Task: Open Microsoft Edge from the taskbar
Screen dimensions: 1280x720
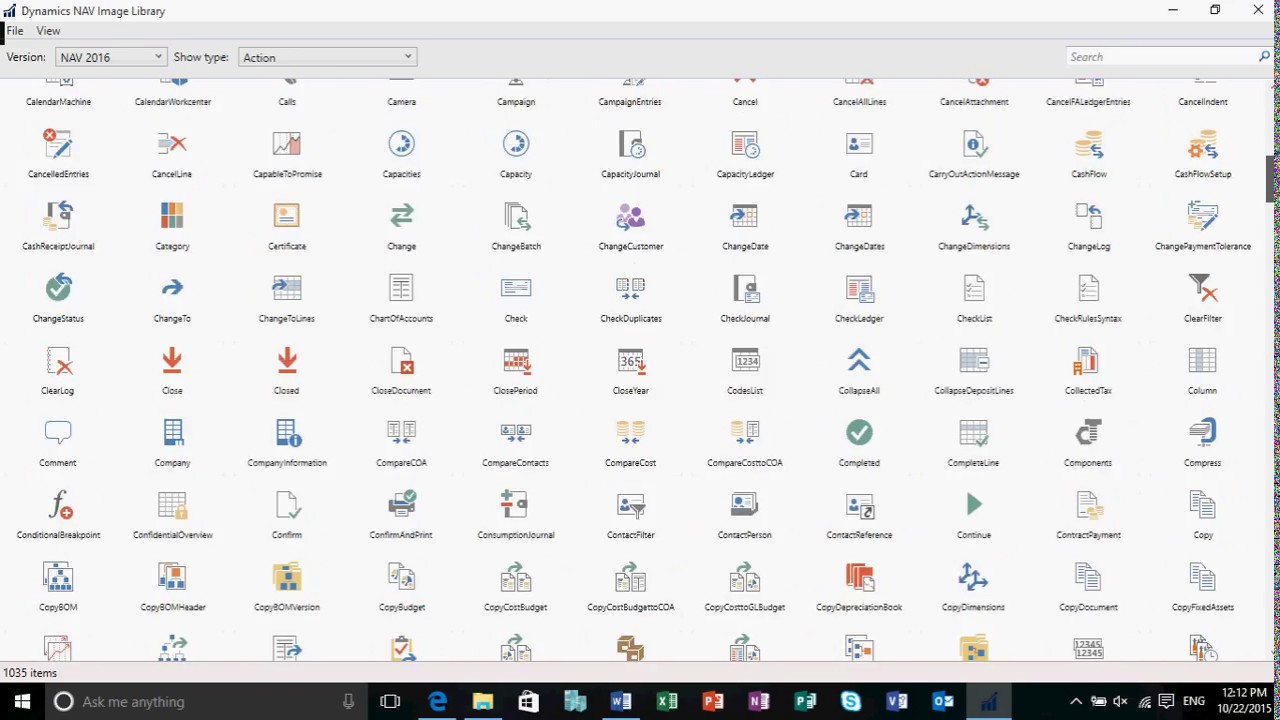Action: click(437, 701)
